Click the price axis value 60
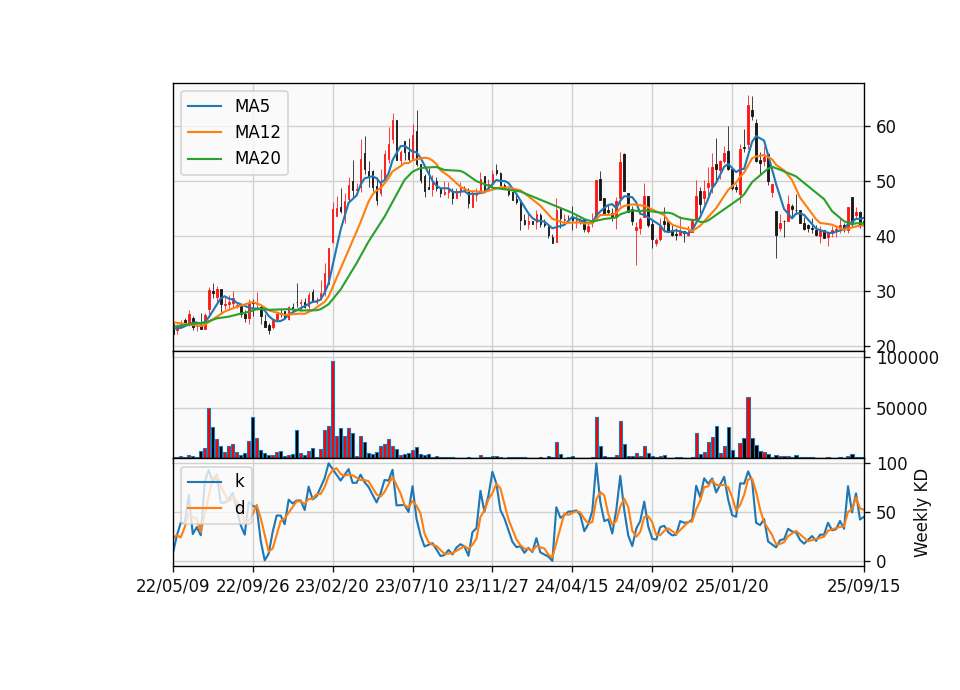Image resolution: width=960 pixels, height=690 pixels. pos(886,127)
